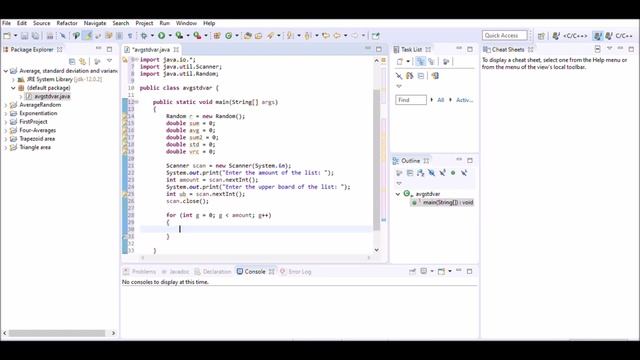Open the Package Explorer view menu arrow

point(109,61)
